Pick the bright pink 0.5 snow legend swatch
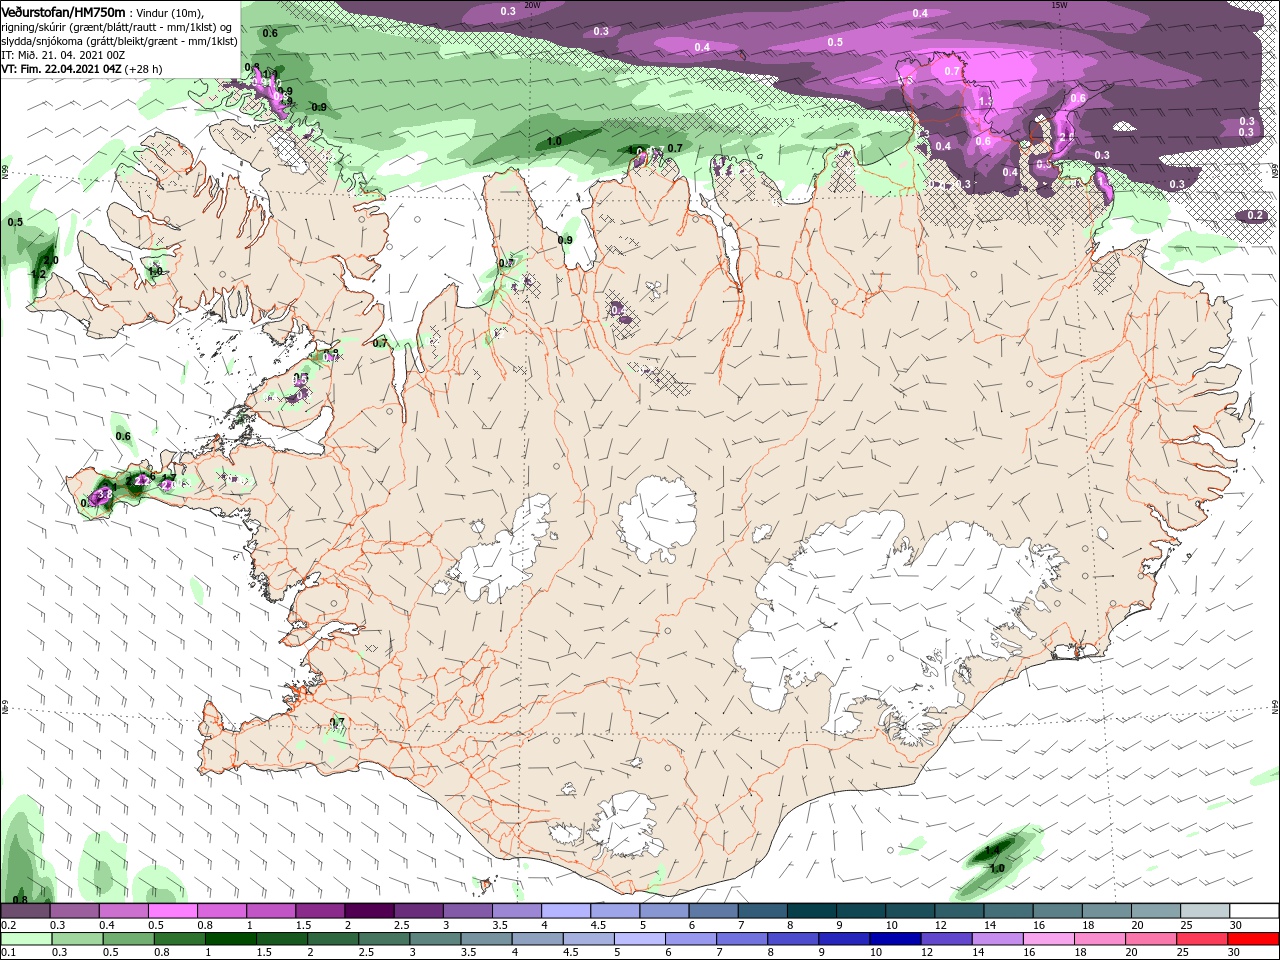This screenshot has height=960, width=1280. 172,912
